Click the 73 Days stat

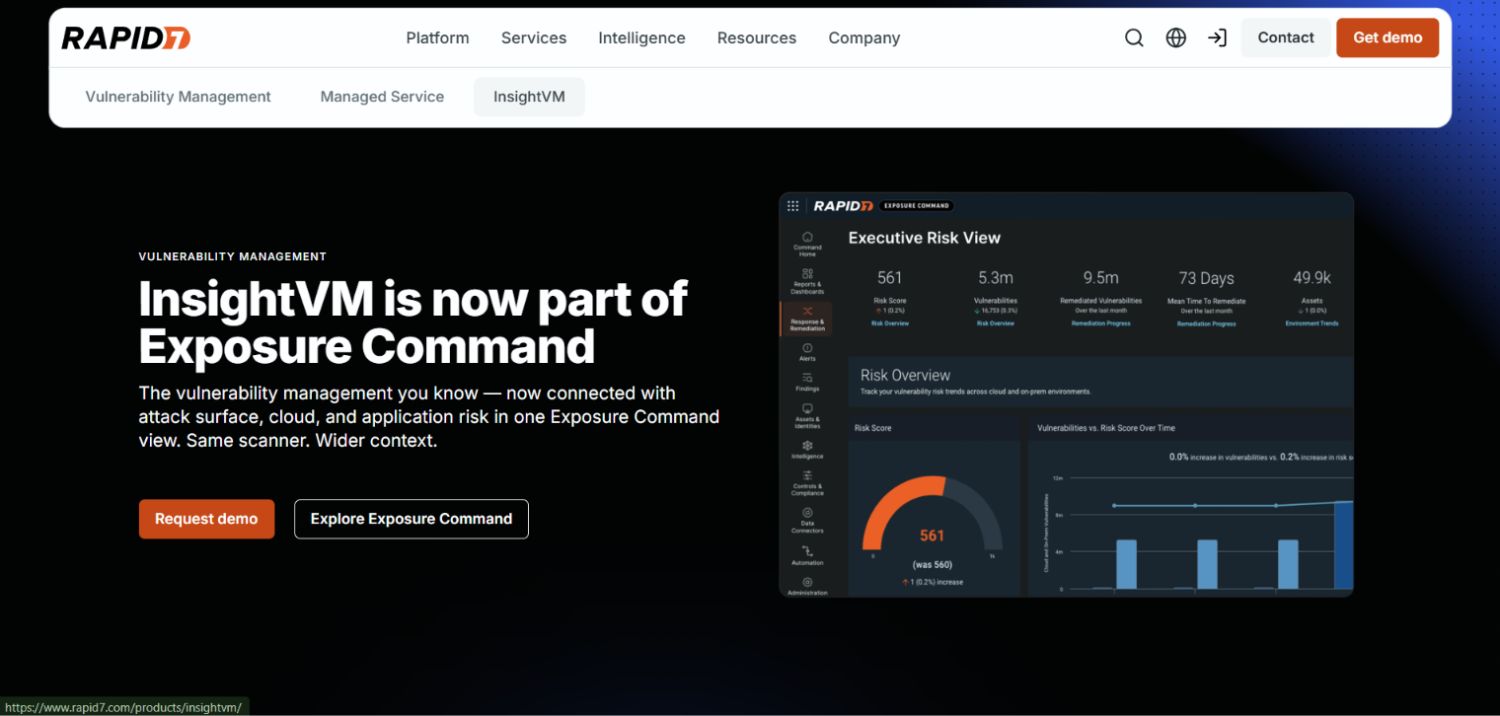(x=1206, y=278)
